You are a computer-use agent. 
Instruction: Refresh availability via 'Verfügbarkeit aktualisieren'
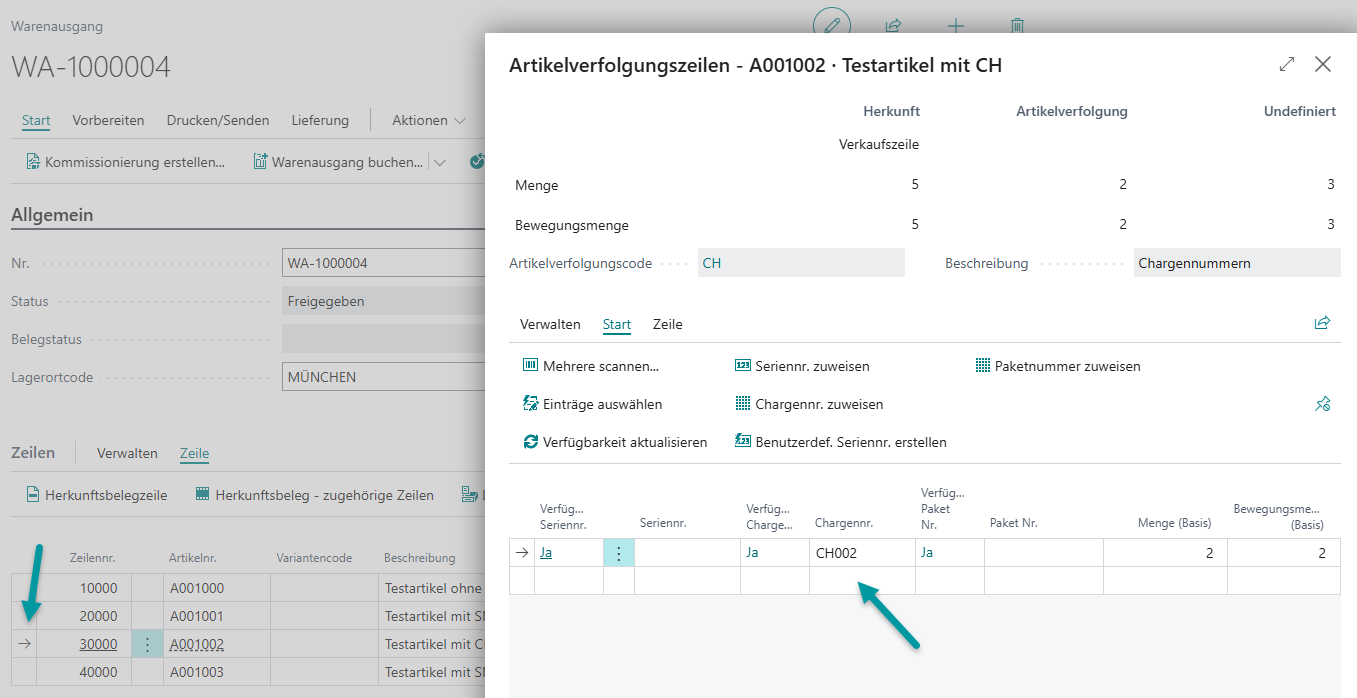(x=618, y=440)
